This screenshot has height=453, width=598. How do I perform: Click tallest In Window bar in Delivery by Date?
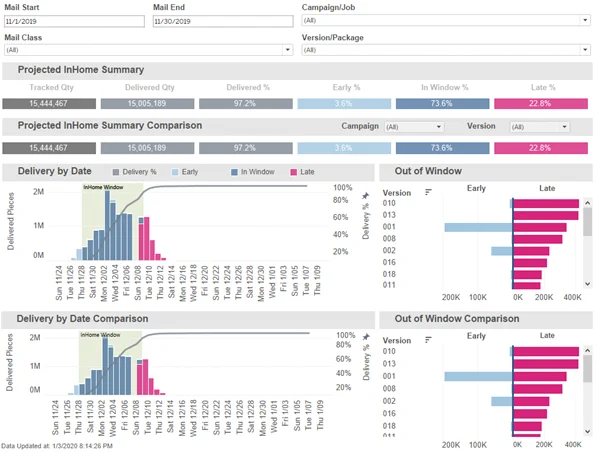click(x=107, y=225)
